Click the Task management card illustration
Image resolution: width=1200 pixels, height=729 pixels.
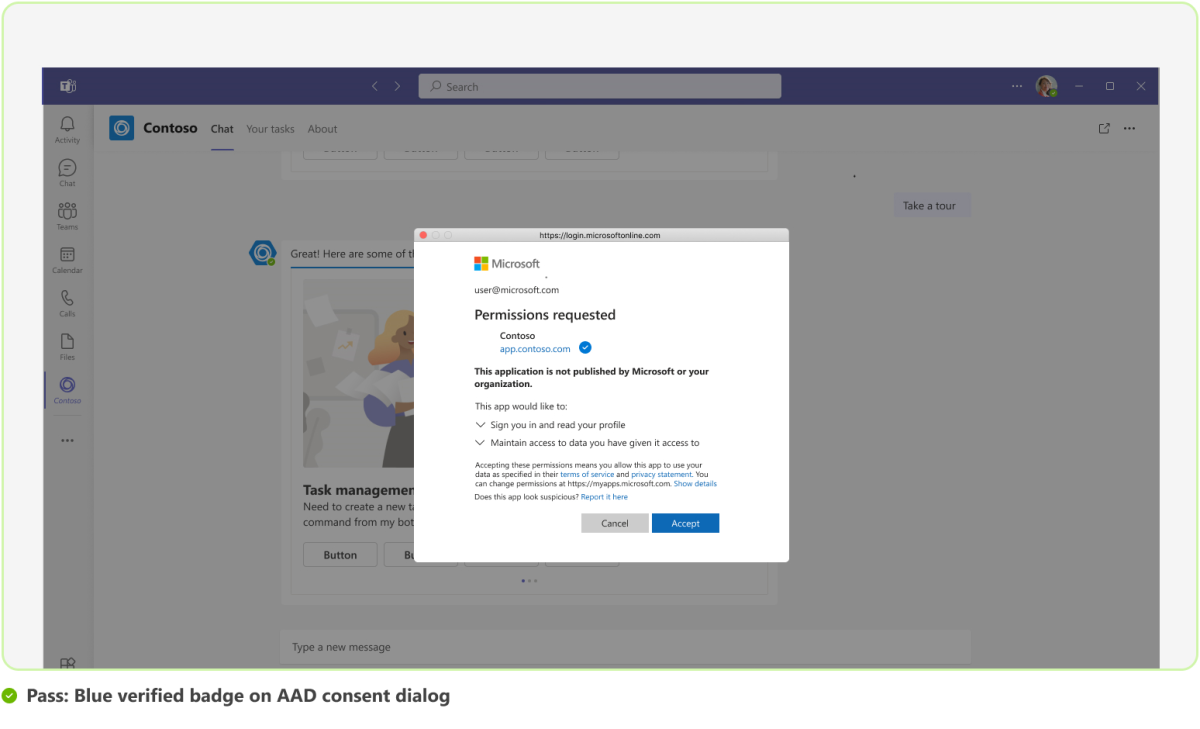(x=359, y=373)
